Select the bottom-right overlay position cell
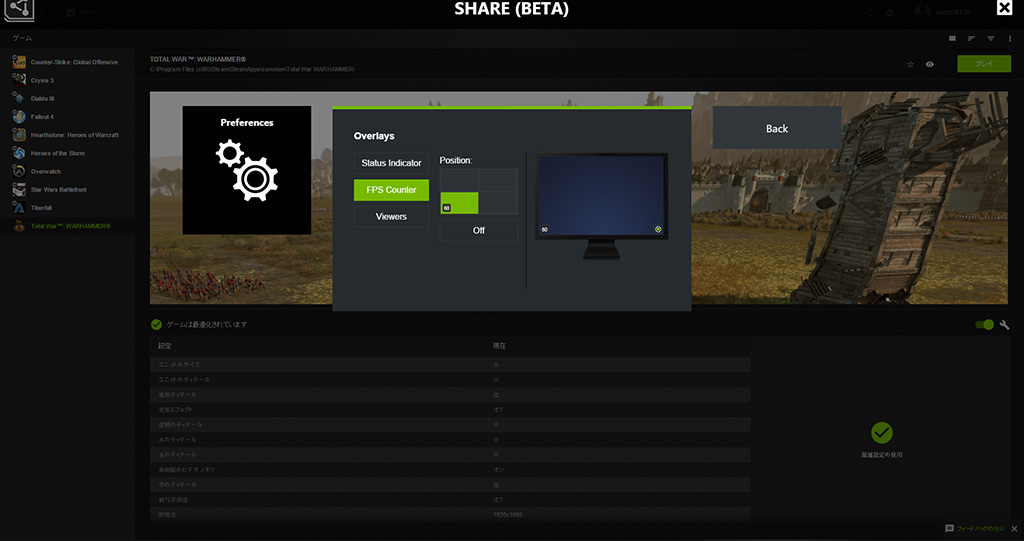The image size is (1024, 541). 498,203
